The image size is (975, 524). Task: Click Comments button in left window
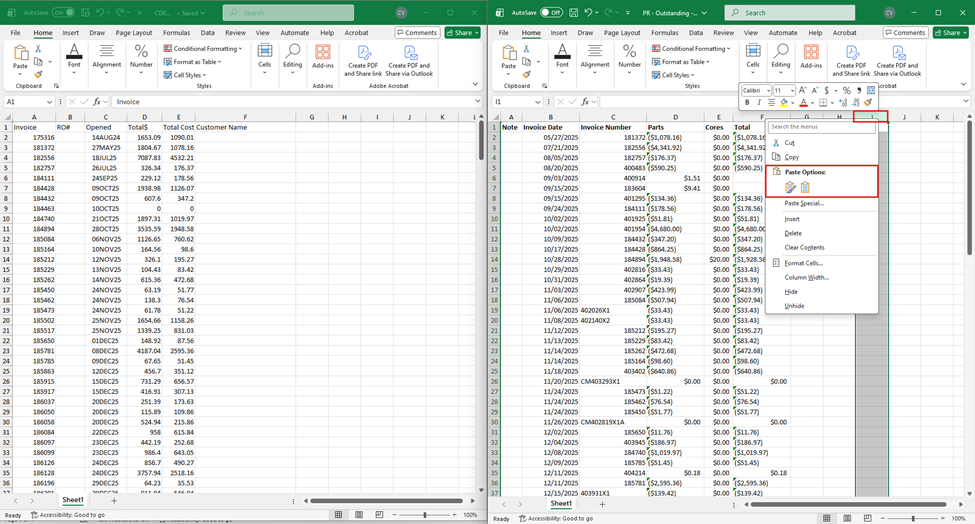pyautogui.click(x=417, y=33)
